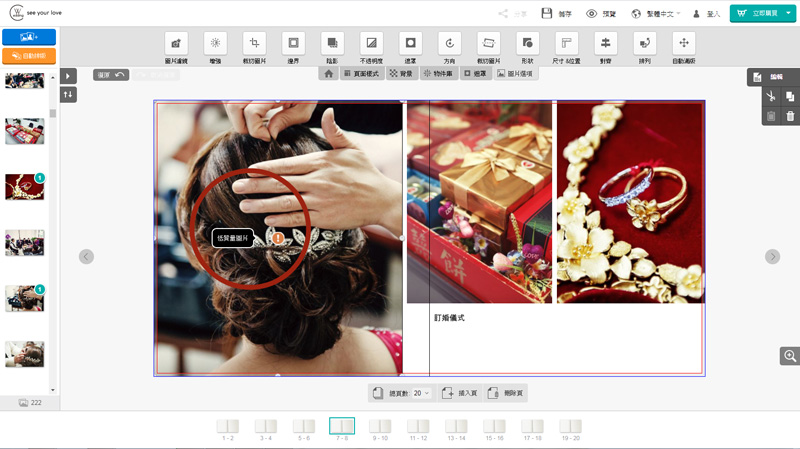The width and height of the screenshot is (800, 449).
Task: Open the opacity (不透明度) tool
Action: 371,43
